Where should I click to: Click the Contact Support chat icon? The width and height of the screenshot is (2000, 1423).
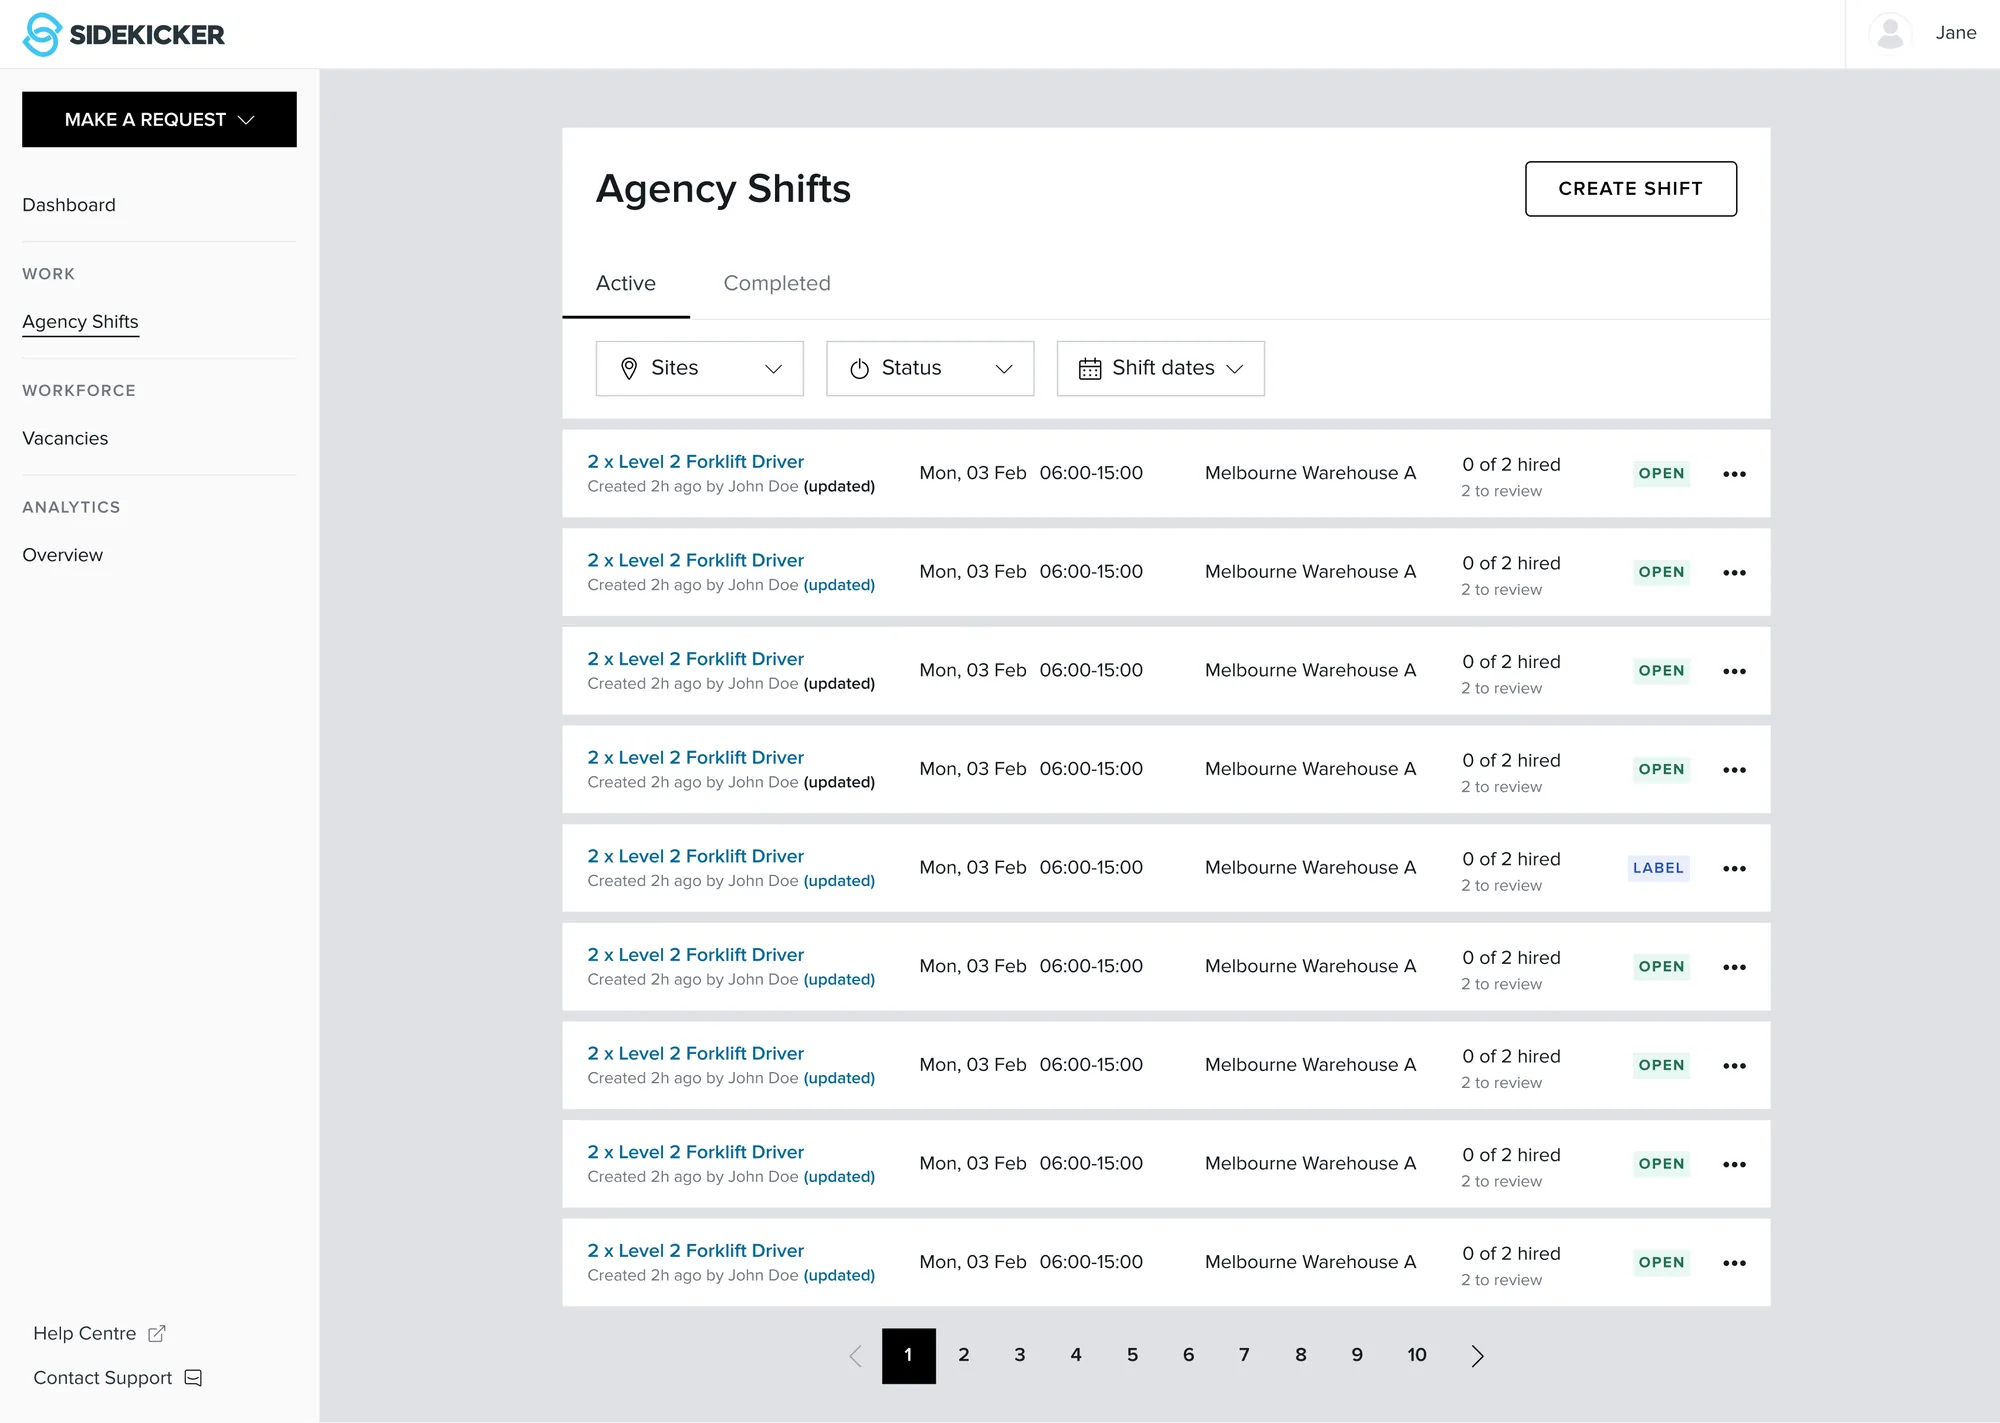click(x=193, y=1378)
